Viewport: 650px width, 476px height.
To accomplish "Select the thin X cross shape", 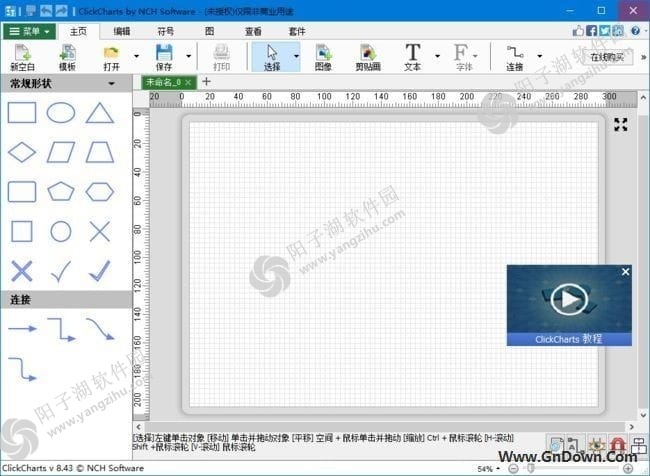I will click(100, 231).
